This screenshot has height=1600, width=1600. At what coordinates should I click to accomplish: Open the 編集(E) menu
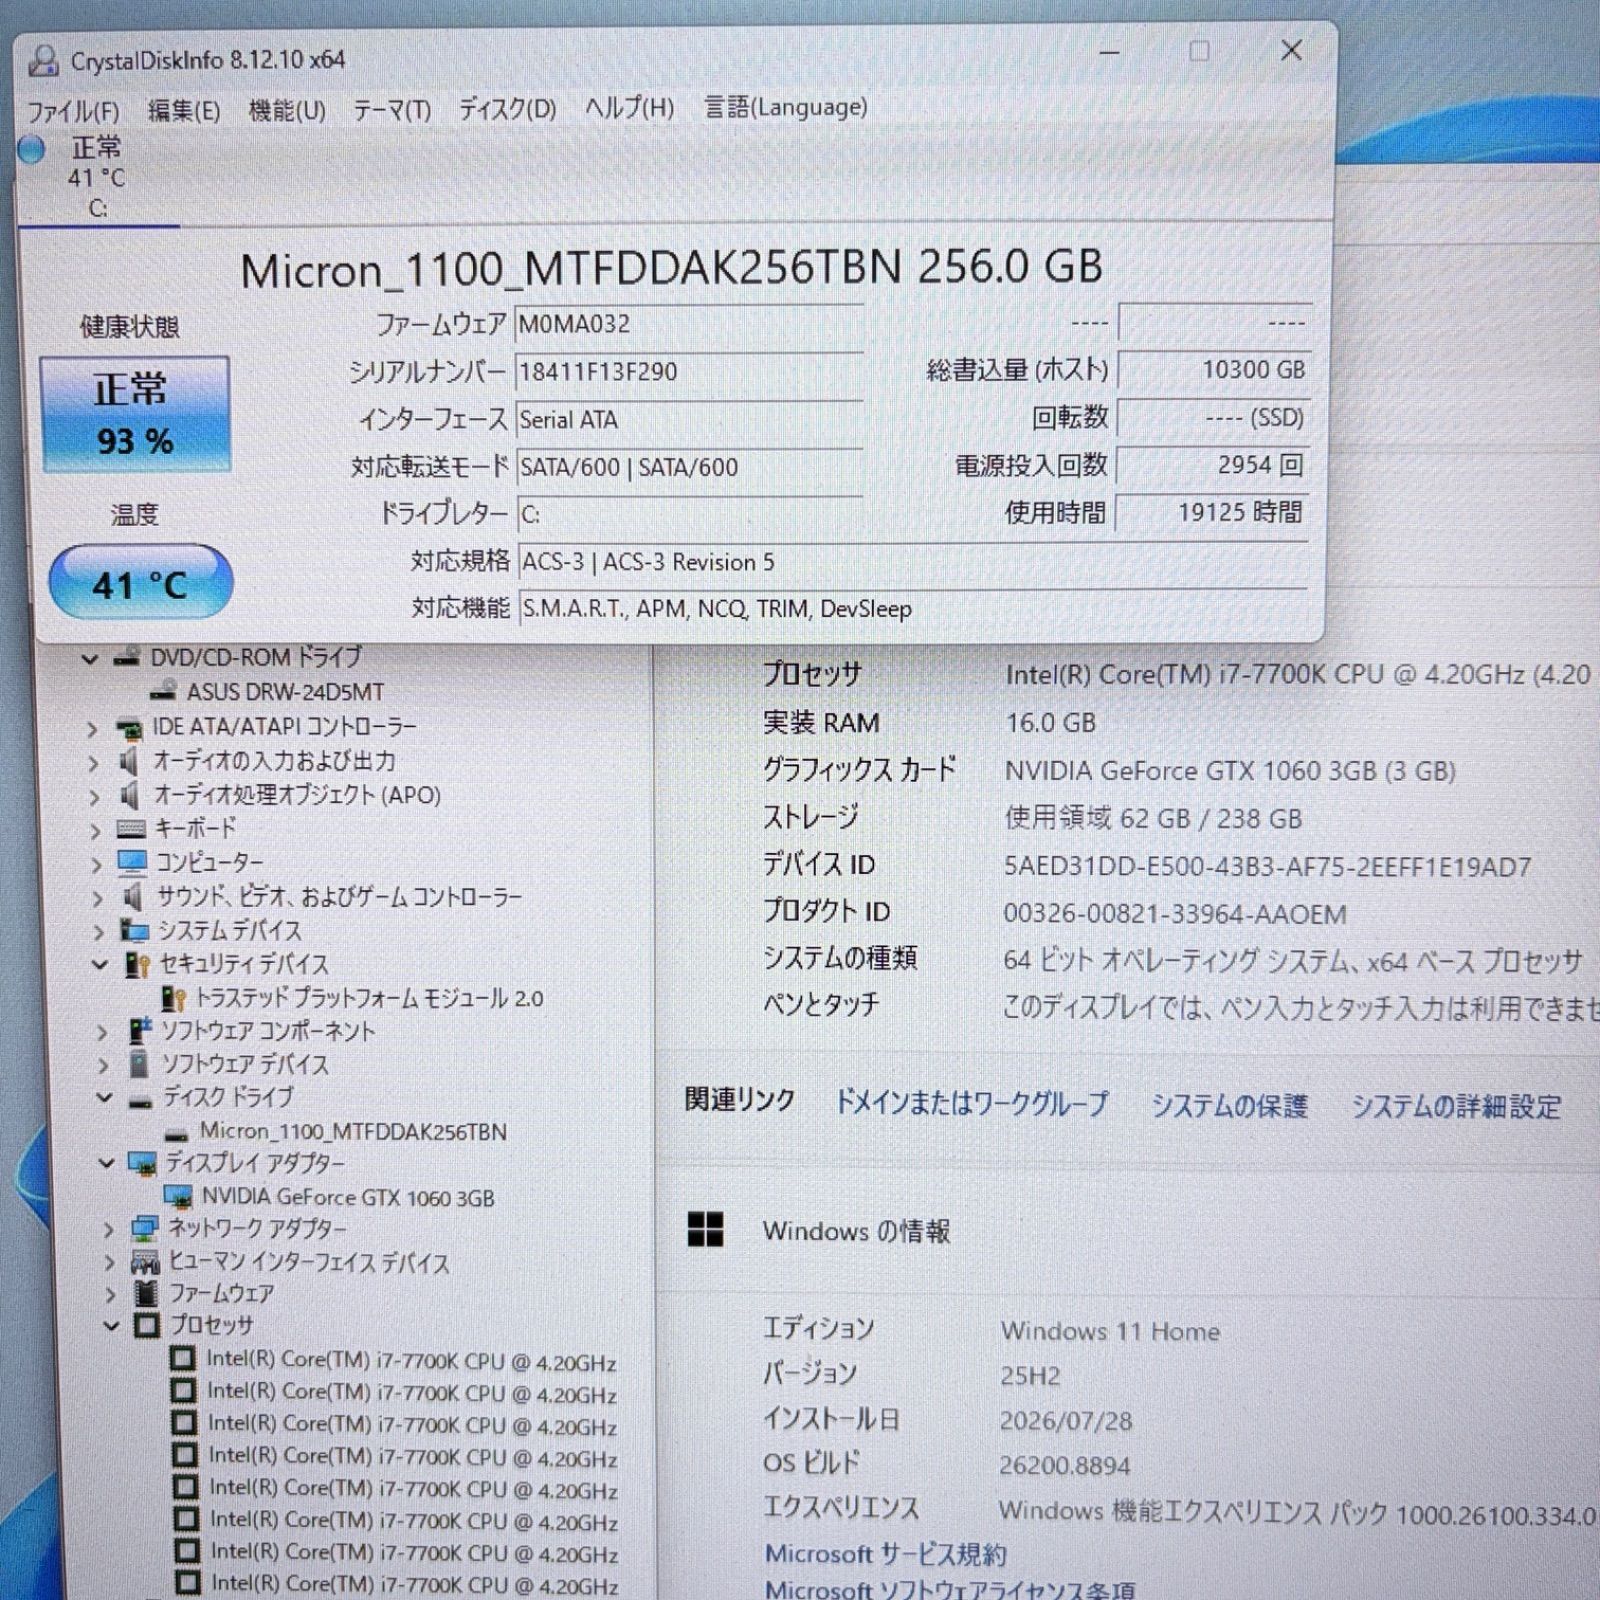coord(184,110)
